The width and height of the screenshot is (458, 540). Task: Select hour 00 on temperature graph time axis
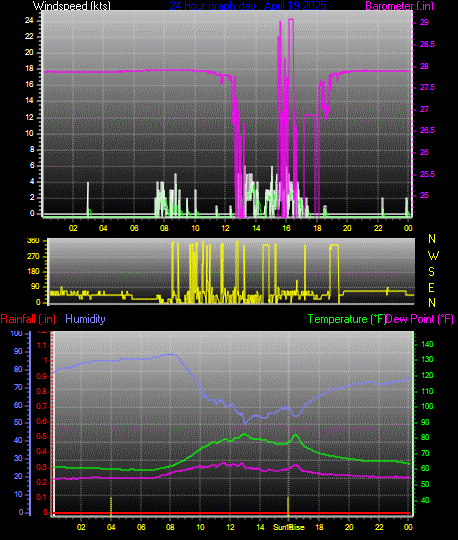[408, 527]
